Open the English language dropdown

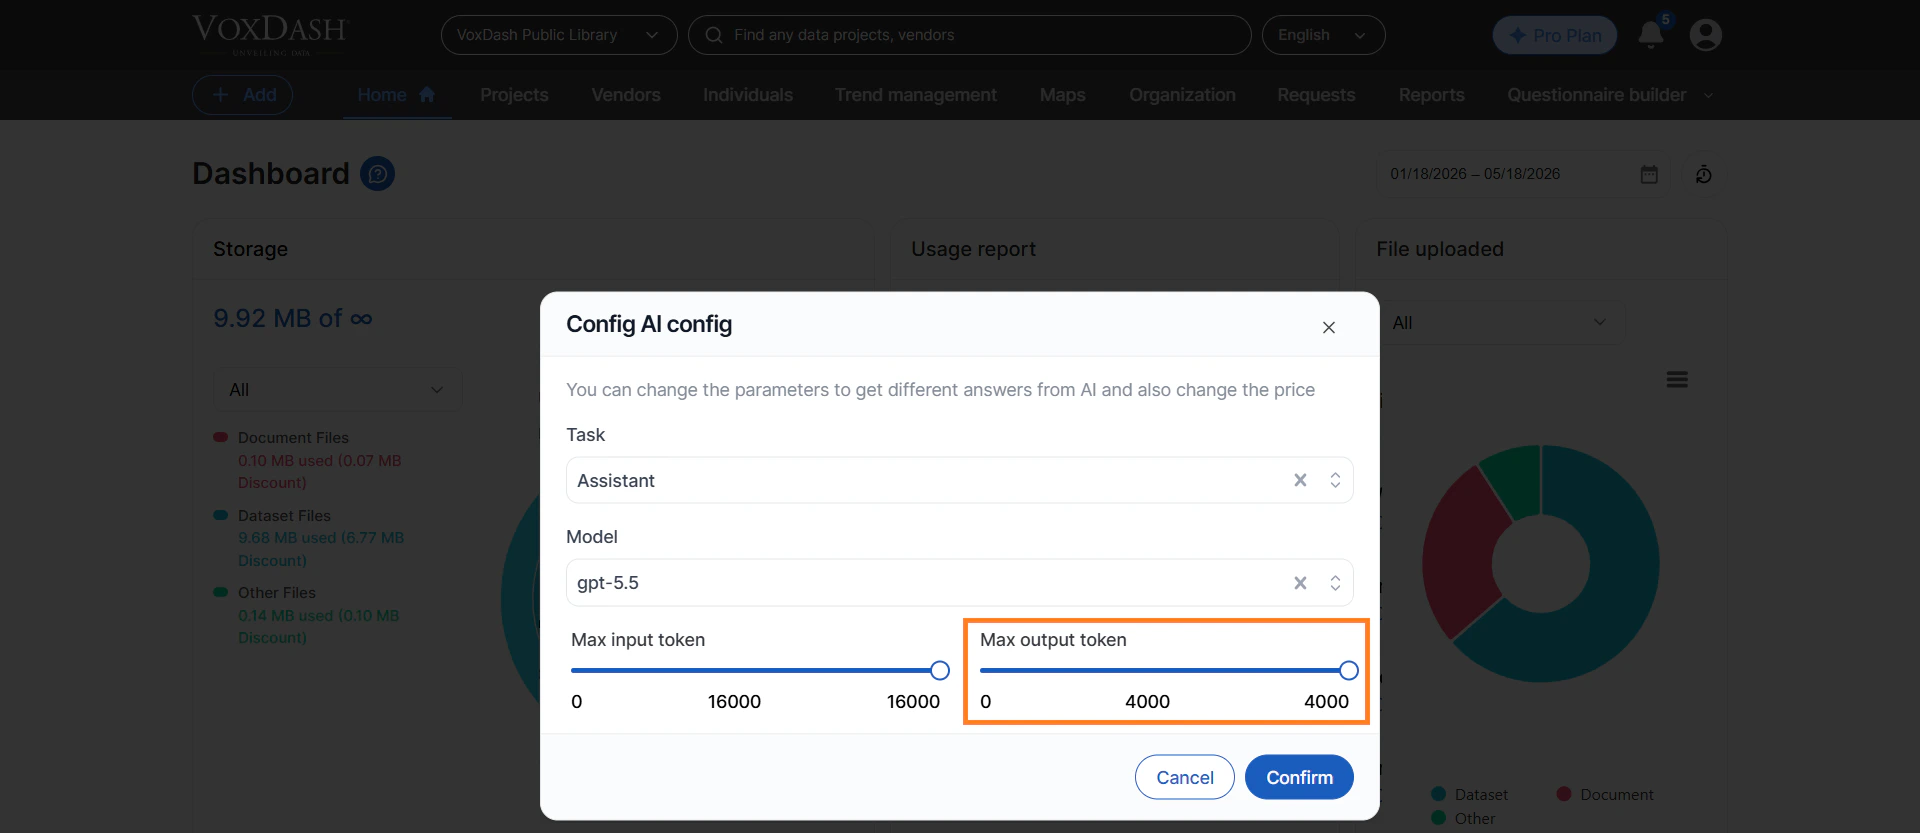click(x=1323, y=35)
